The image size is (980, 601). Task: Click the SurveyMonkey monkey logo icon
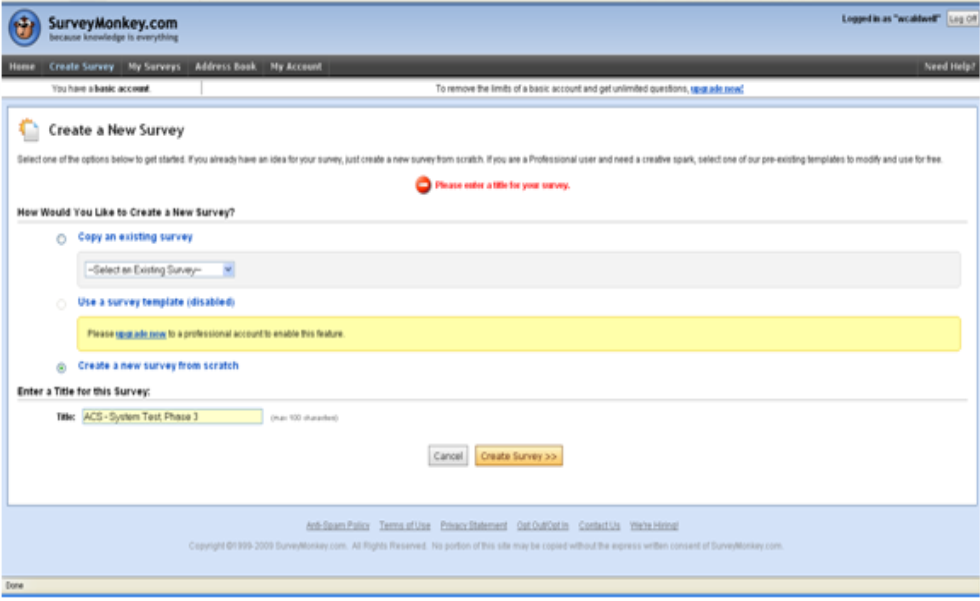24,28
